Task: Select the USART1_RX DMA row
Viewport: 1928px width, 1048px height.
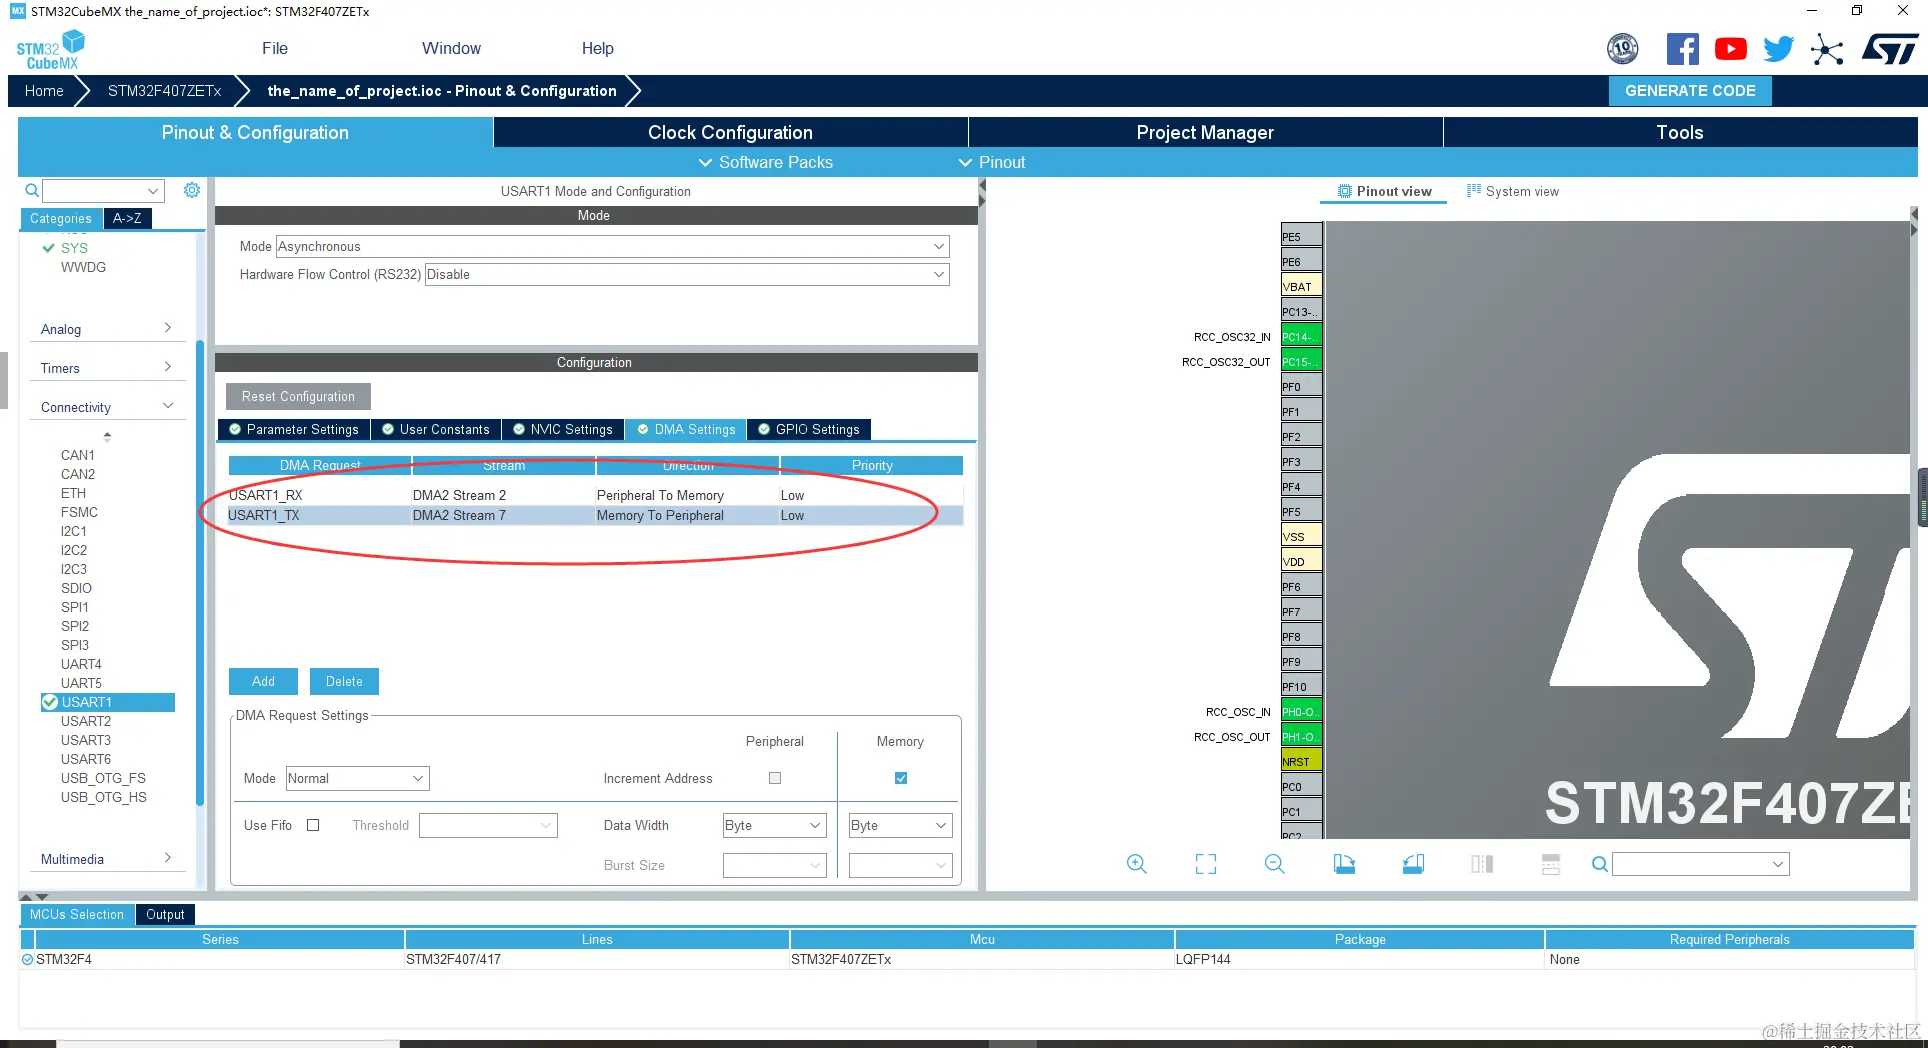Action: [x=595, y=495]
